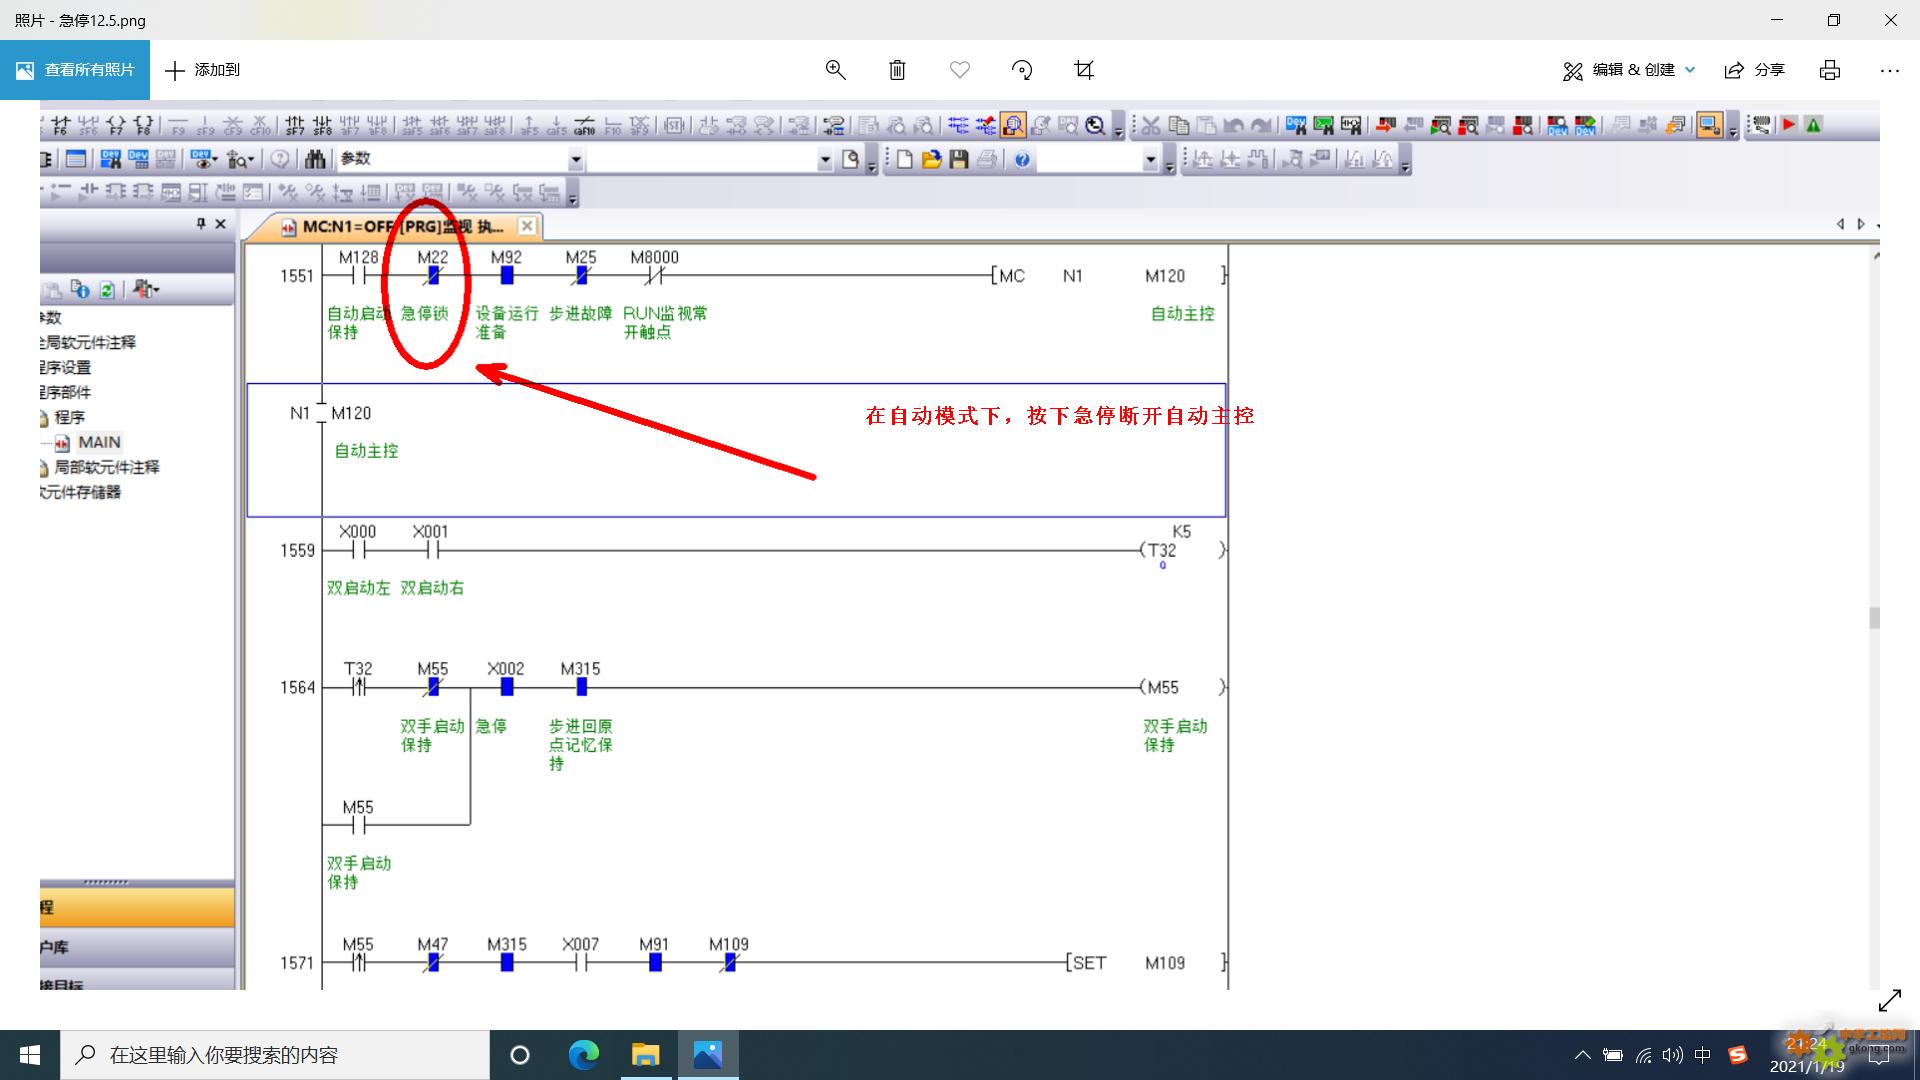
Task: Click the red play simulation icon
Action: pos(1788,125)
